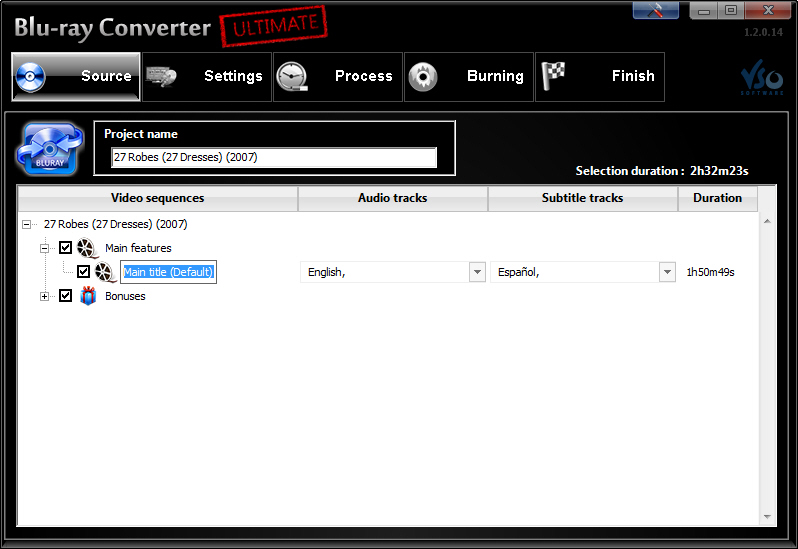Select the Main title (Default) item
Viewport: 798px width, 549px height.
tap(168, 272)
